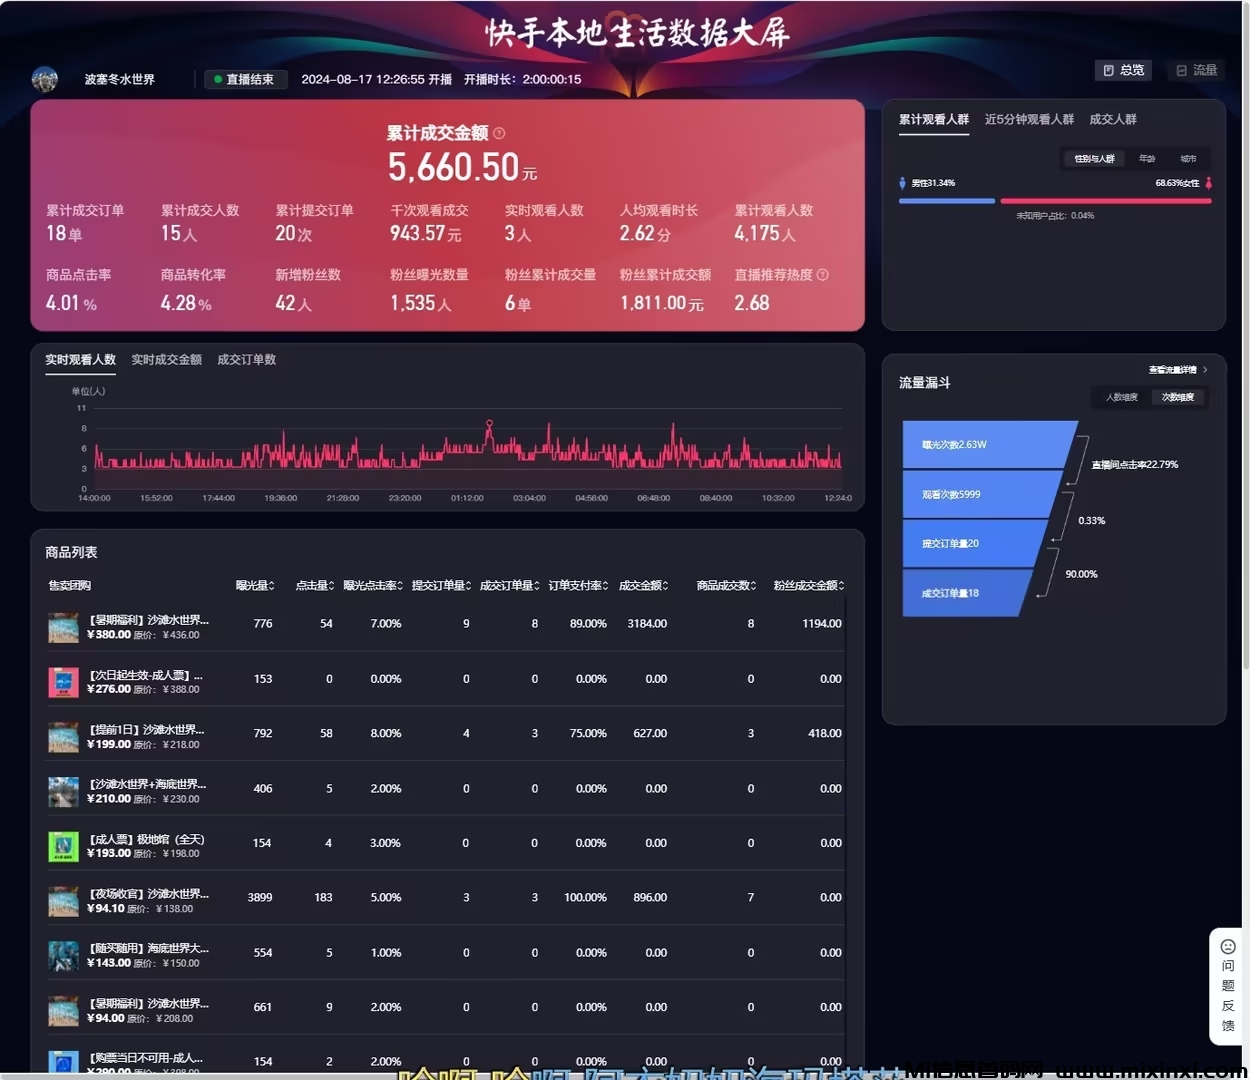Click the 问题反馈 smiley feedback icon
This screenshot has height=1080, width=1250.
(x=1228, y=946)
